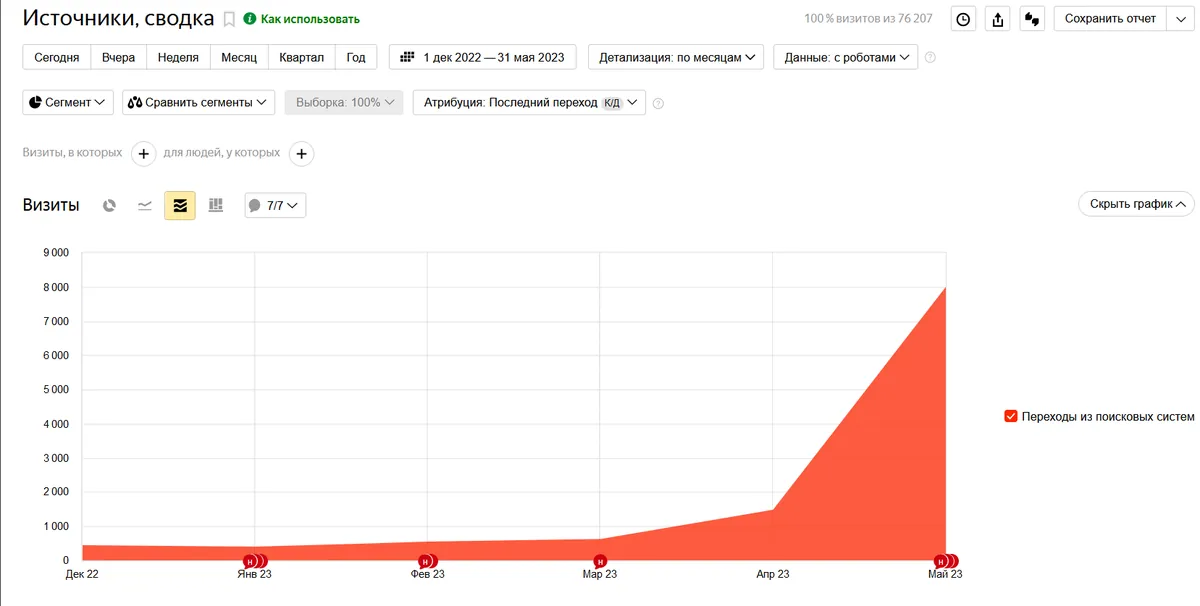This screenshot has height=606, width=1200.
Task: Open 'Детализация: по месяцам' dropdown
Action: pyautogui.click(x=676, y=57)
